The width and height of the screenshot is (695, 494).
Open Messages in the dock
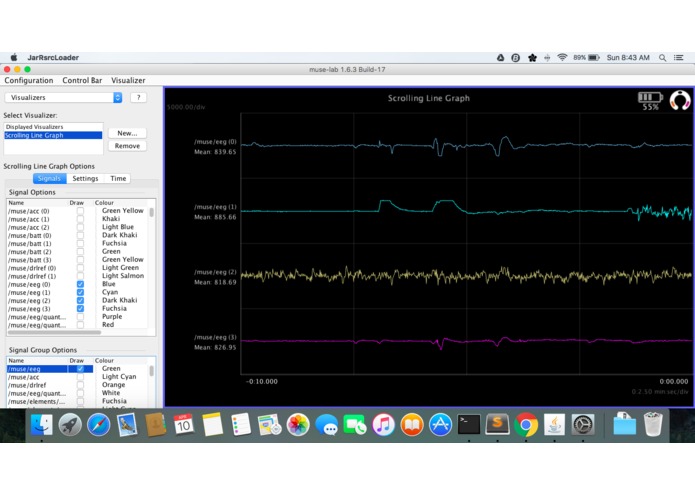327,425
